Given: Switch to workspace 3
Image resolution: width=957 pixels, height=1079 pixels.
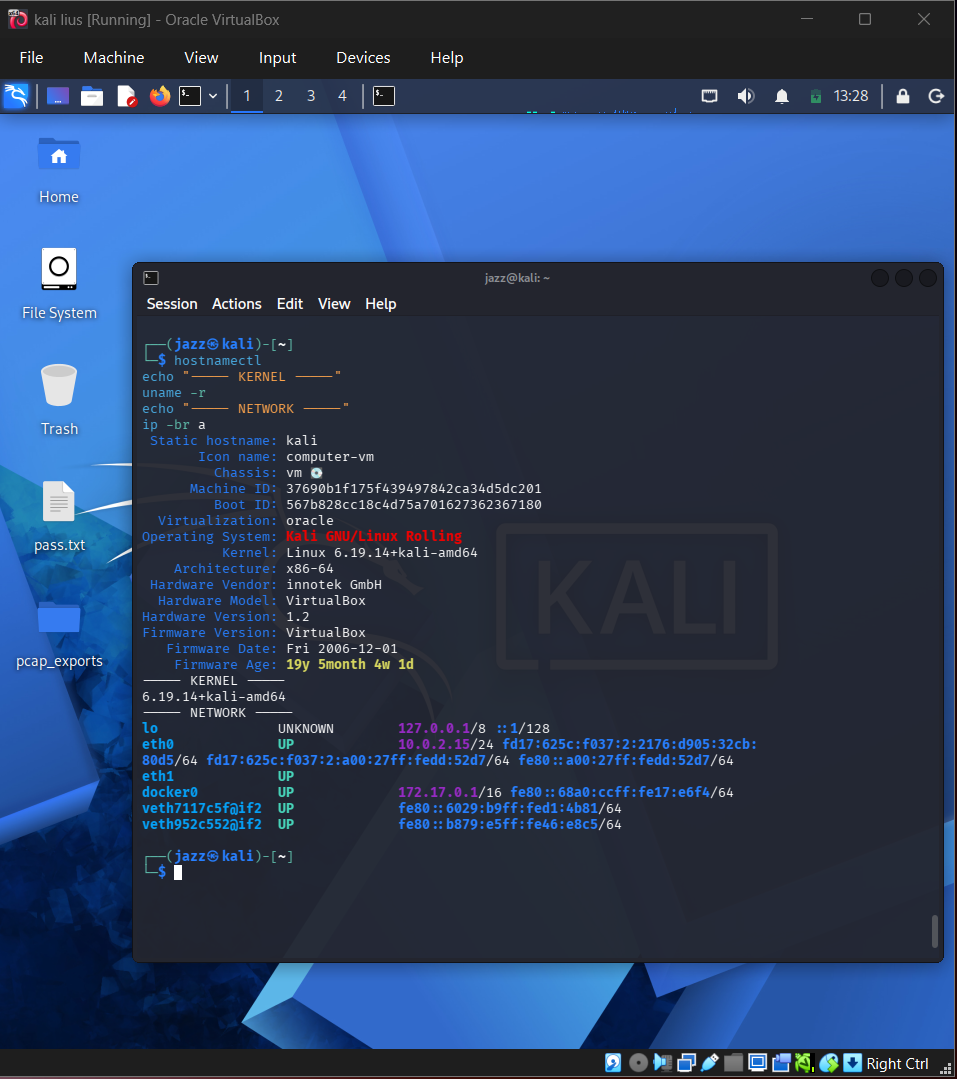Looking at the screenshot, I should coord(311,96).
